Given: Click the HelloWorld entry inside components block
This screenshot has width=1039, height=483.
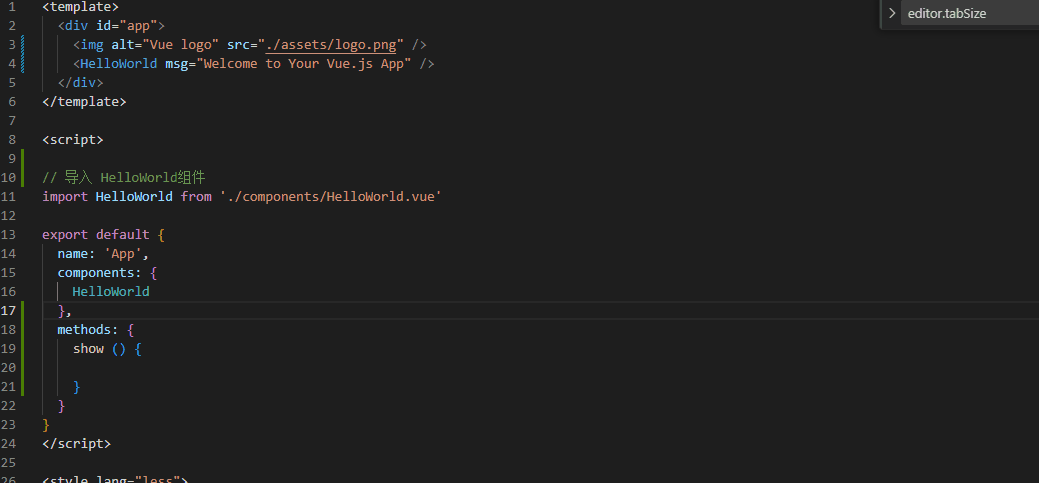Looking at the screenshot, I should pyautogui.click(x=111, y=292).
